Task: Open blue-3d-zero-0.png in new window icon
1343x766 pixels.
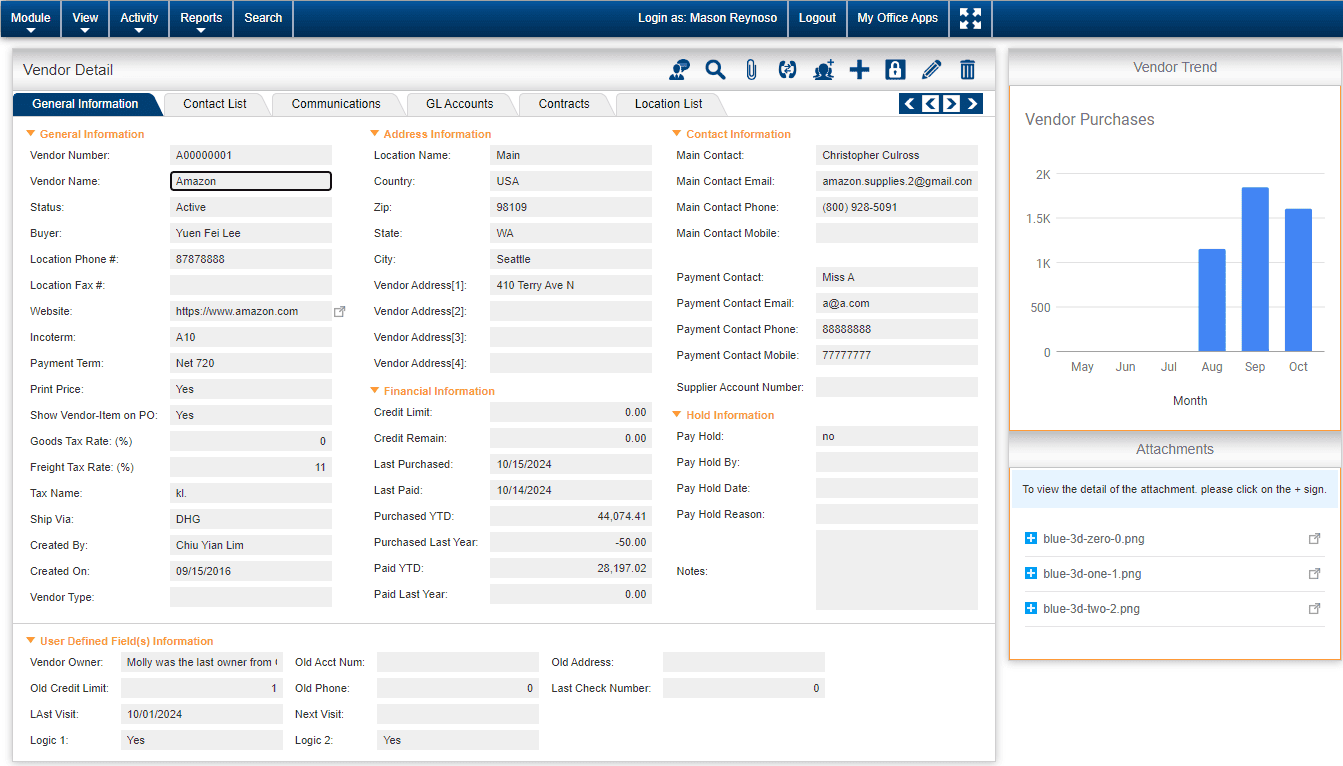Action: click(1314, 539)
